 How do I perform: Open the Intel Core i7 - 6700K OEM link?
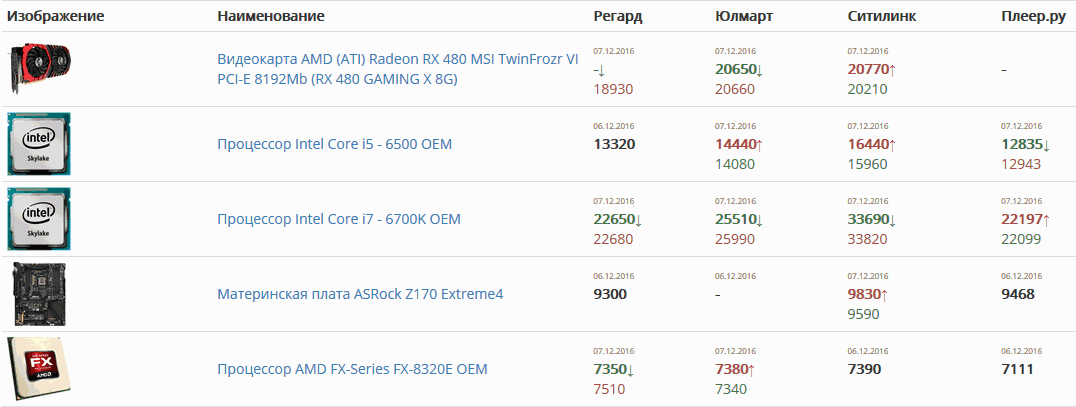[338, 219]
